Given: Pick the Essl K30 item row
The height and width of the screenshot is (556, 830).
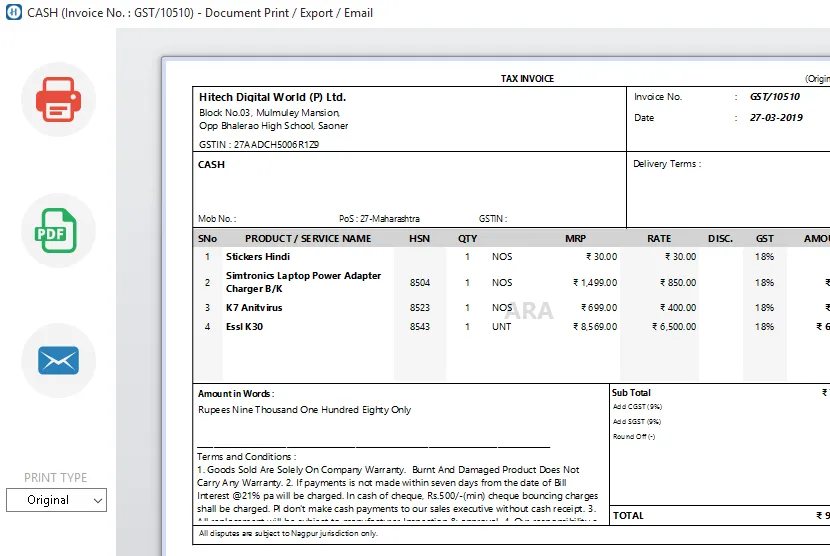Looking at the screenshot, I should pyautogui.click(x=244, y=327).
